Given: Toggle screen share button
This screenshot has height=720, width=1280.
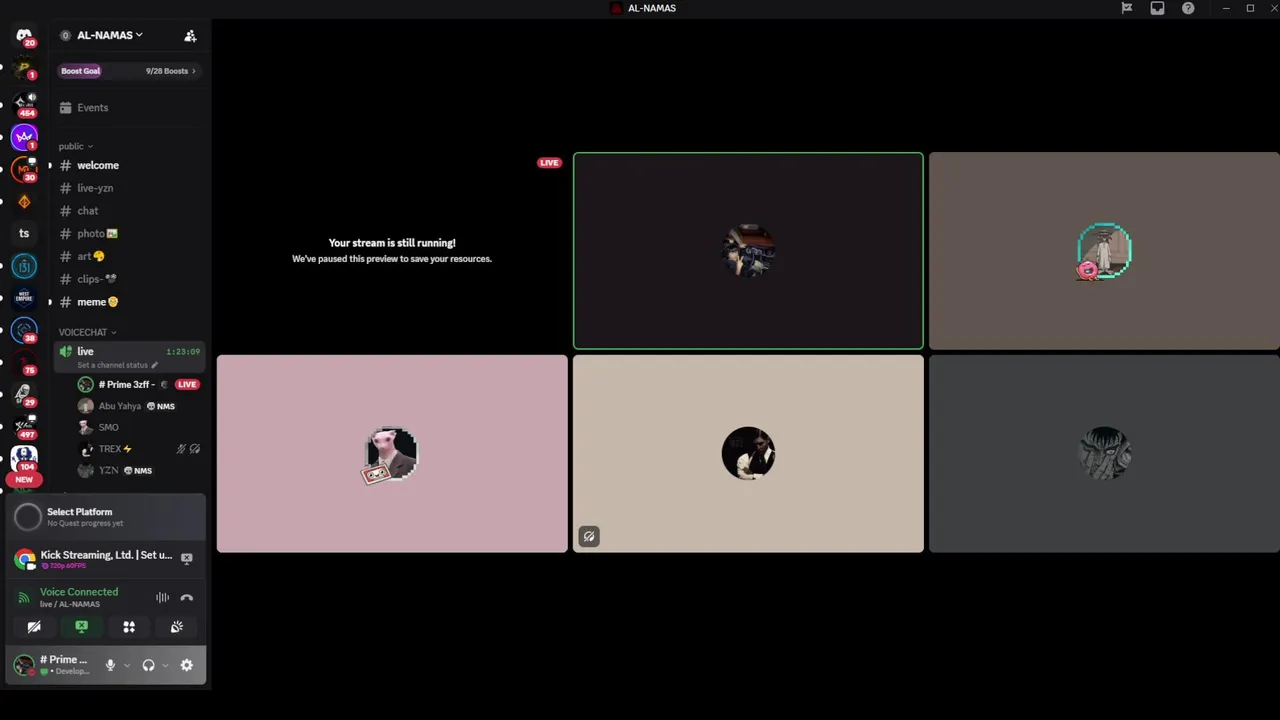Looking at the screenshot, I should click(x=81, y=627).
